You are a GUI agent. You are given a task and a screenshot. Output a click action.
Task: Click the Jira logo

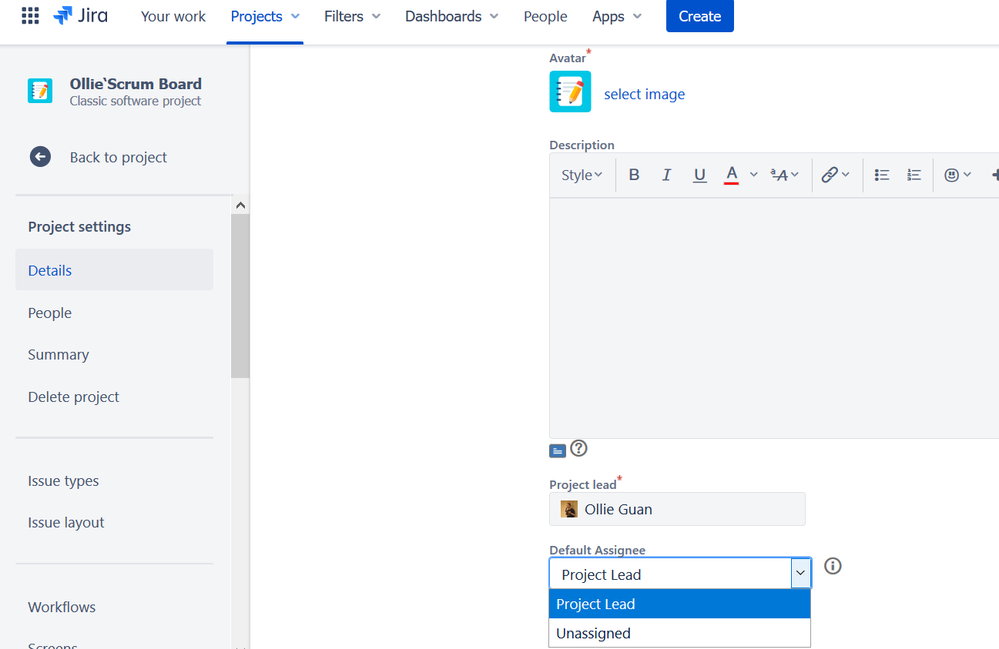pyautogui.click(x=80, y=16)
